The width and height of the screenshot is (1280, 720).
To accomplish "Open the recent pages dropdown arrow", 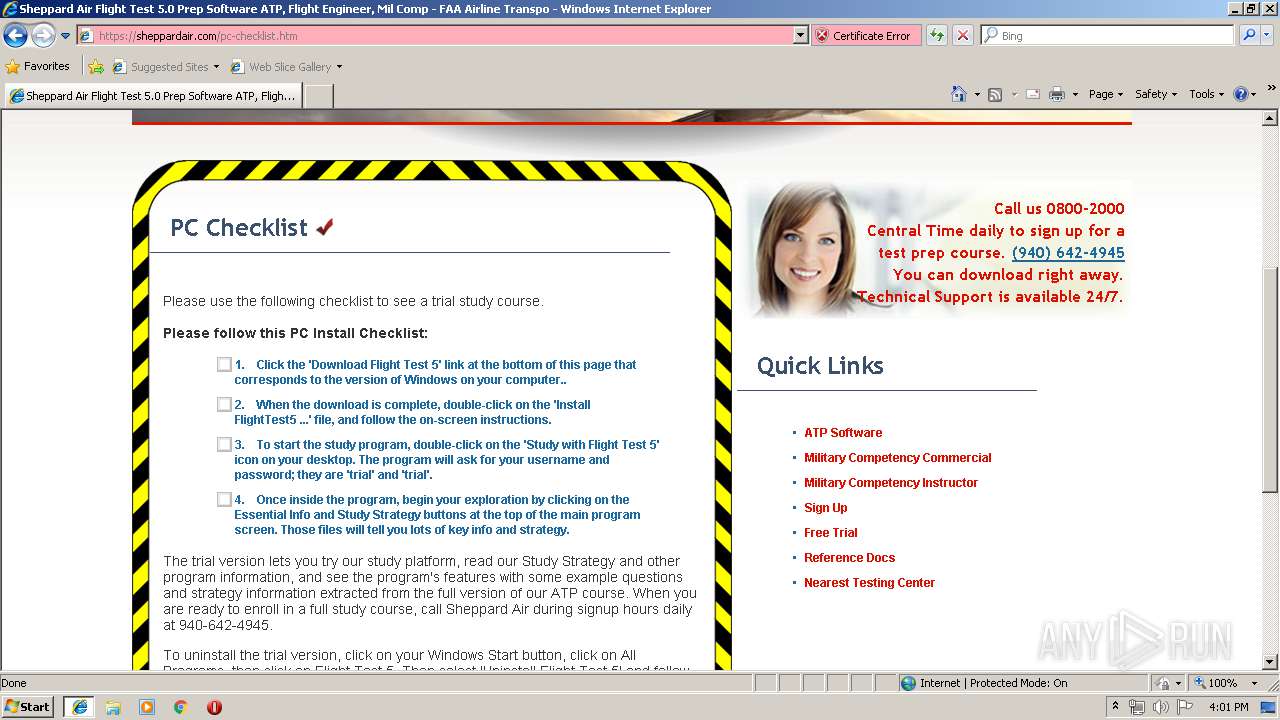I will coord(65,36).
